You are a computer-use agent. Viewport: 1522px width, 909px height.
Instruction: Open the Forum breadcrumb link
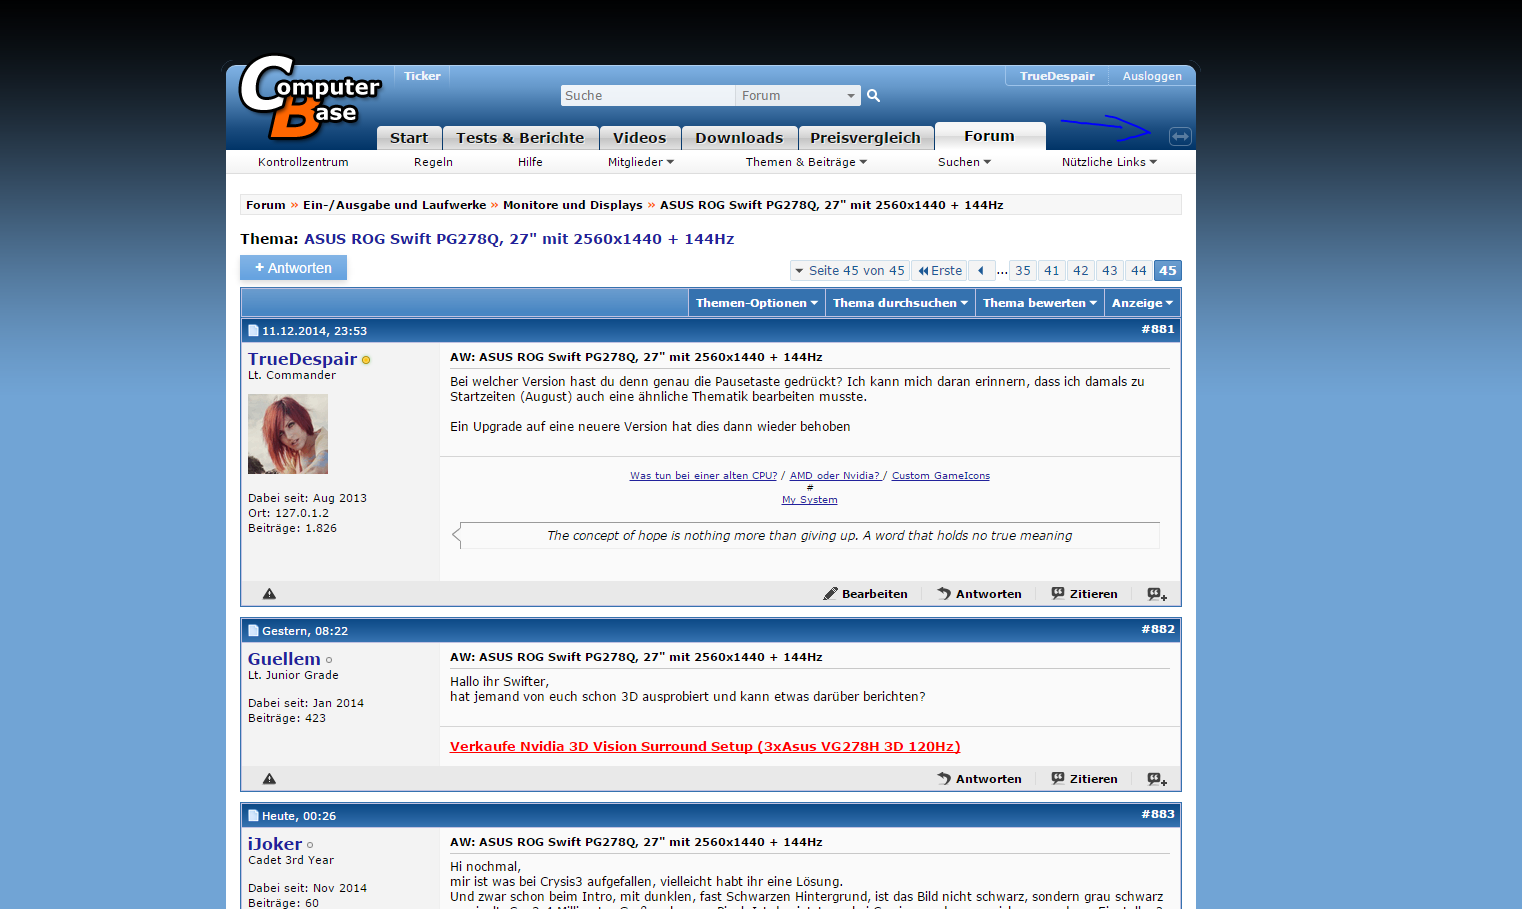point(266,205)
